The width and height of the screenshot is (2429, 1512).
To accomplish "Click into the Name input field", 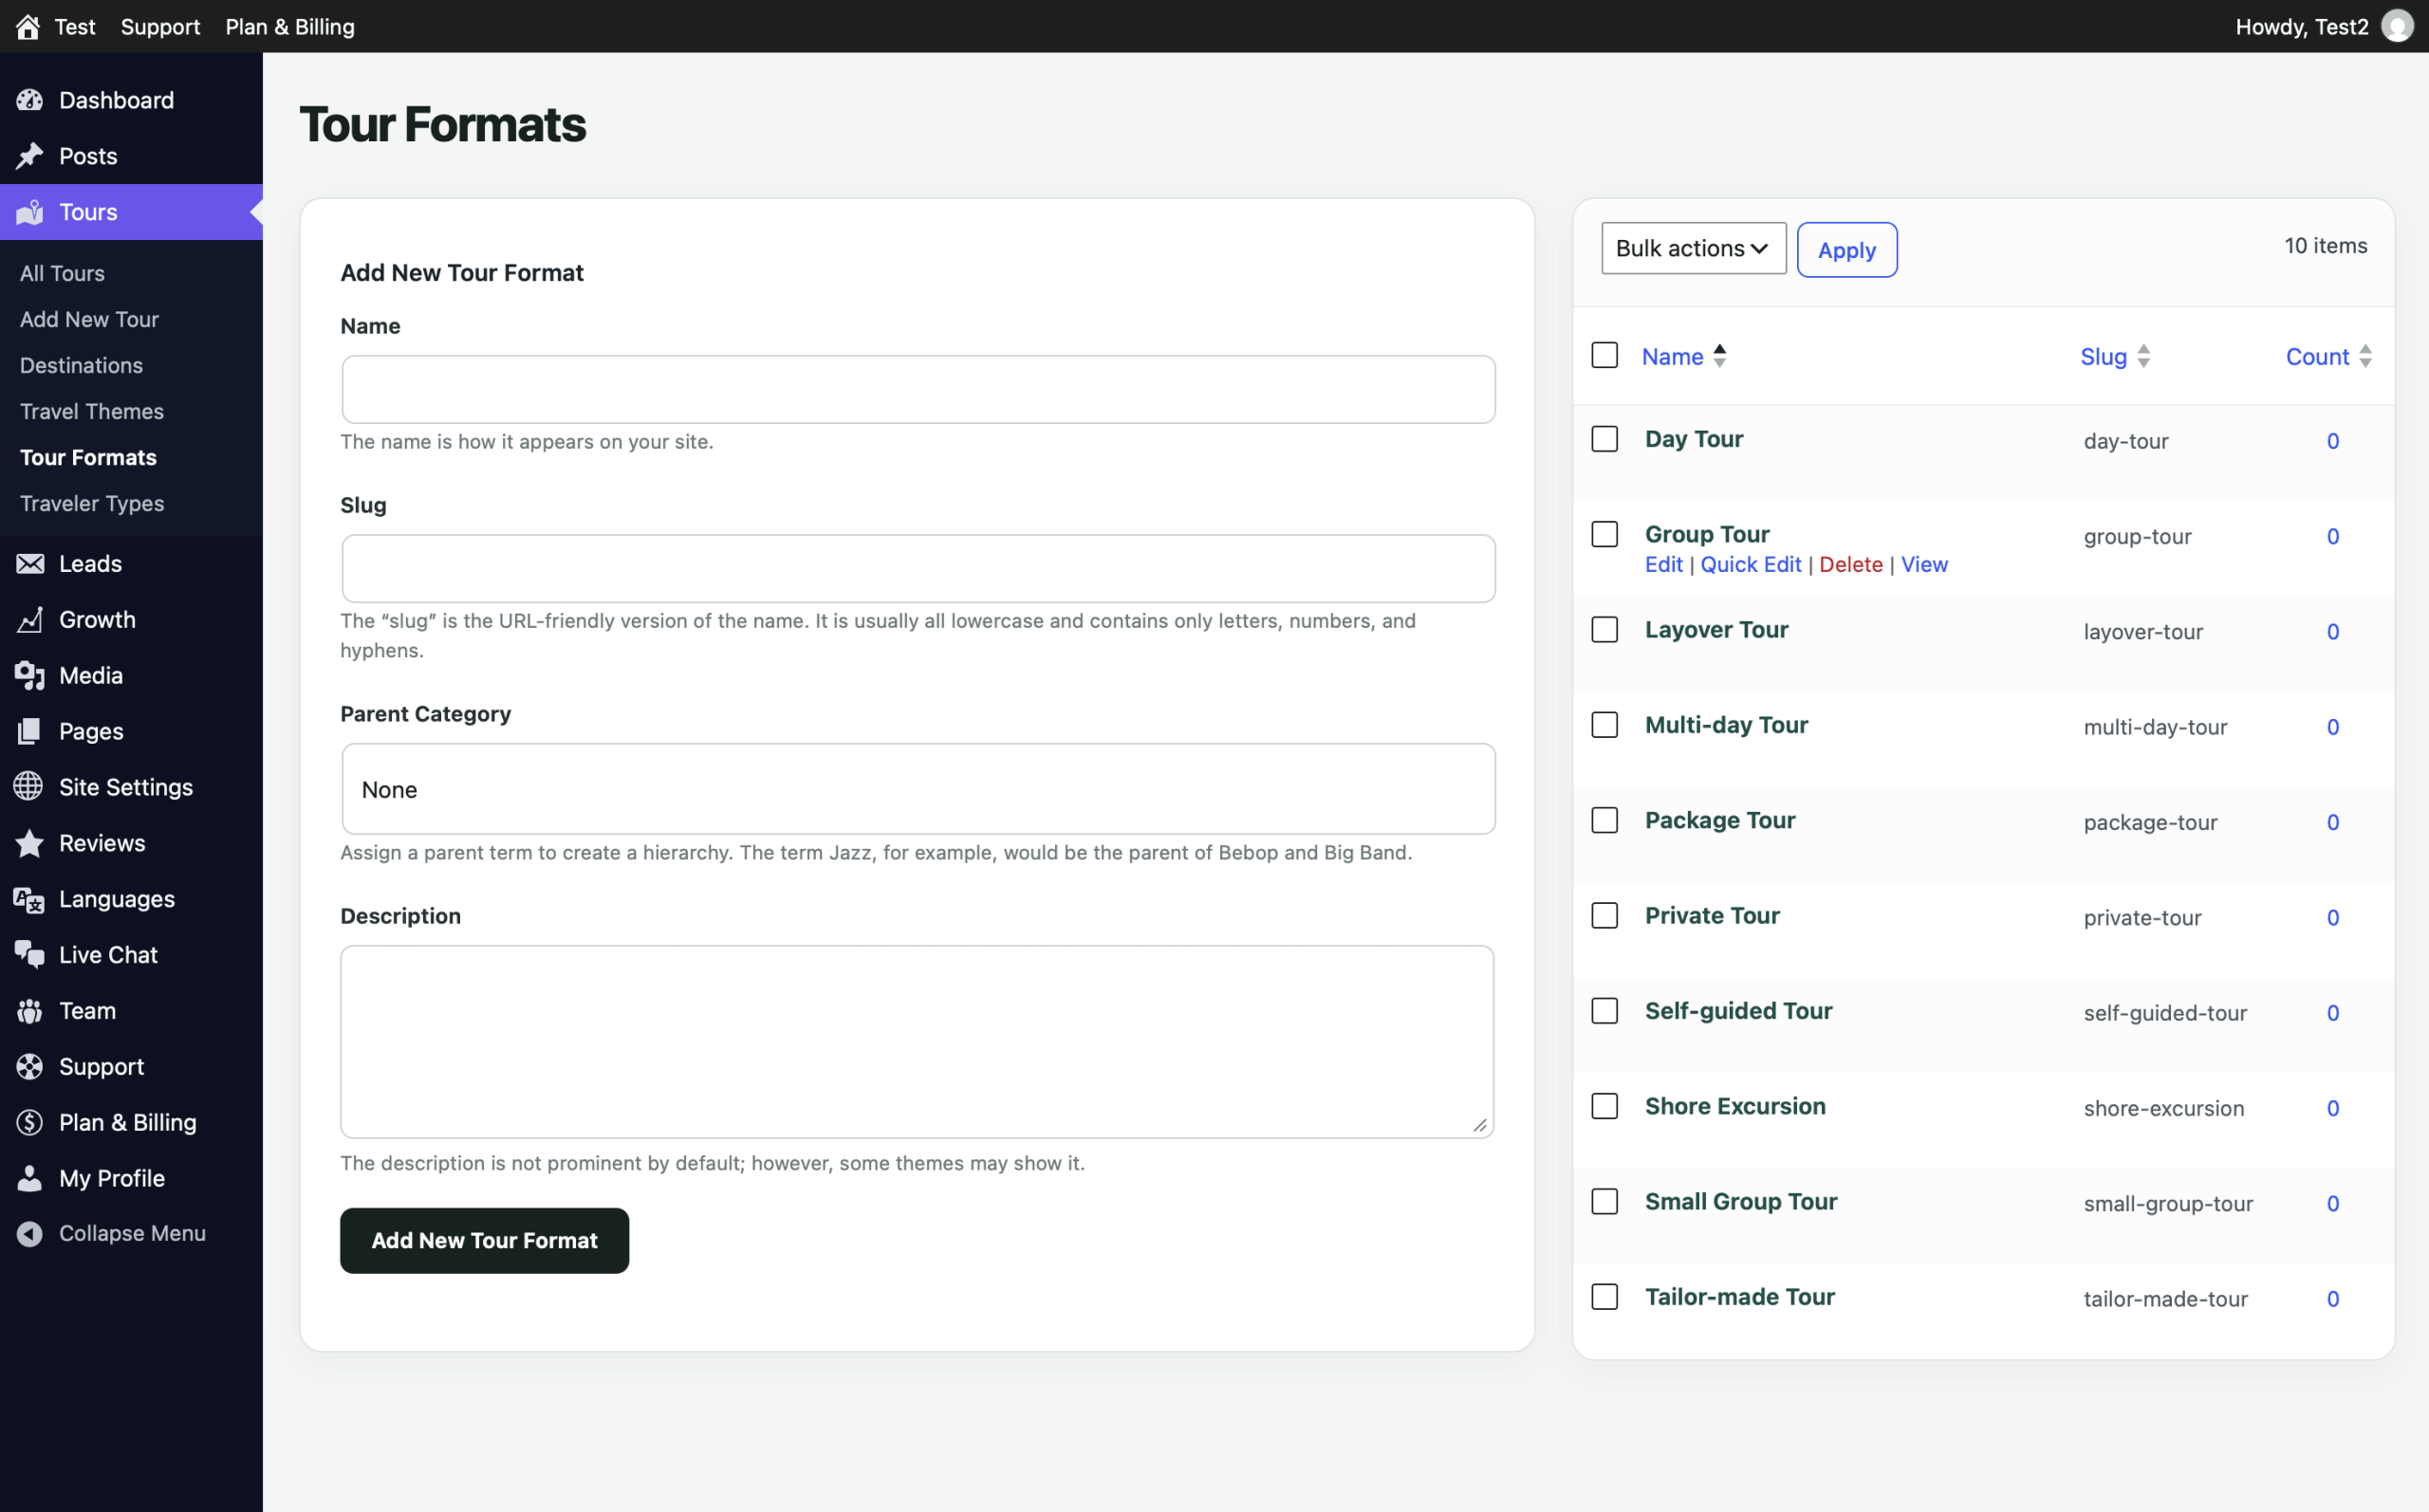I will [918, 389].
